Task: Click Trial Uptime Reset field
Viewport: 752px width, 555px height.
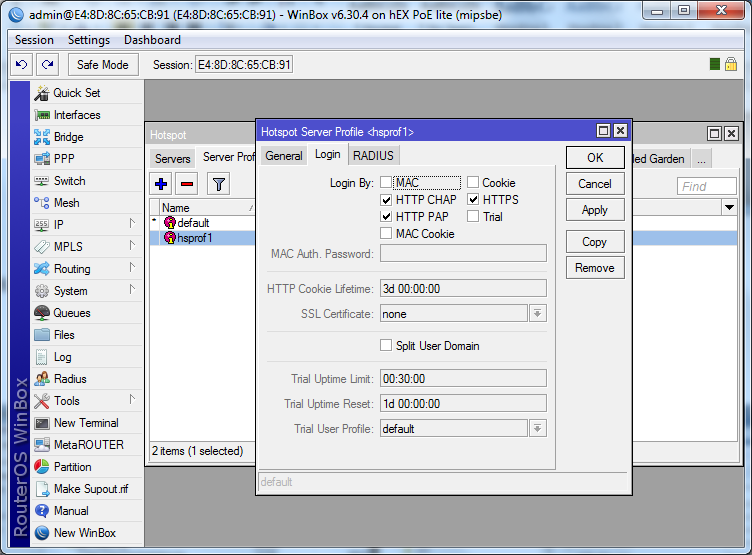Action: click(463, 403)
